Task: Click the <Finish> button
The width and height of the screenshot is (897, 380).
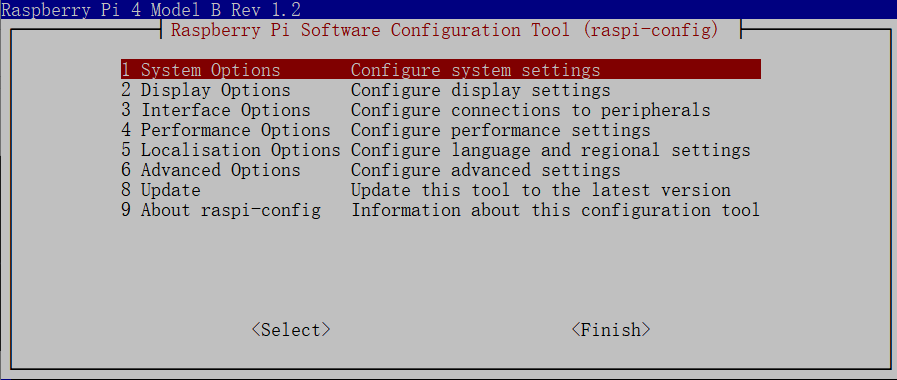Action: pyautogui.click(x=611, y=330)
